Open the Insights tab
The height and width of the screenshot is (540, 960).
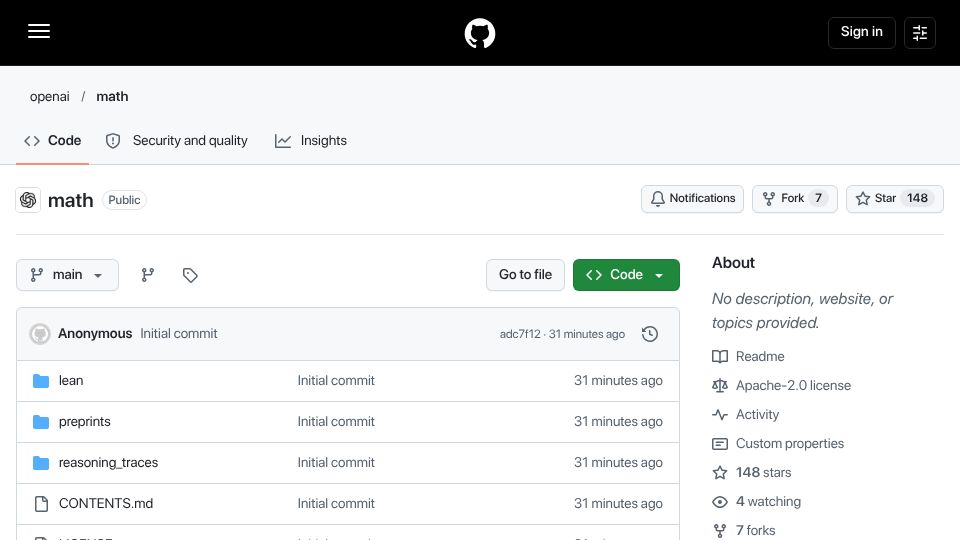click(x=311, y=141)
